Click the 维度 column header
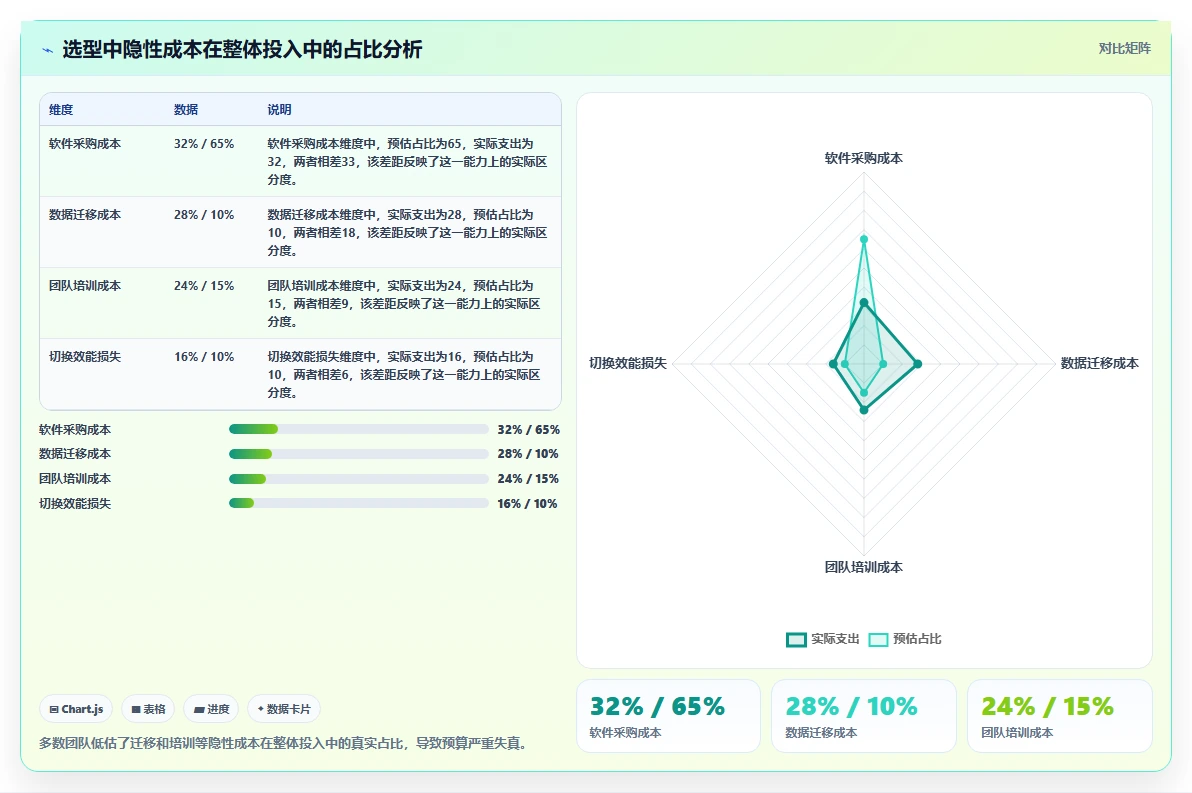The width and height of the screenshot is (1192, 793). (61, 109)
